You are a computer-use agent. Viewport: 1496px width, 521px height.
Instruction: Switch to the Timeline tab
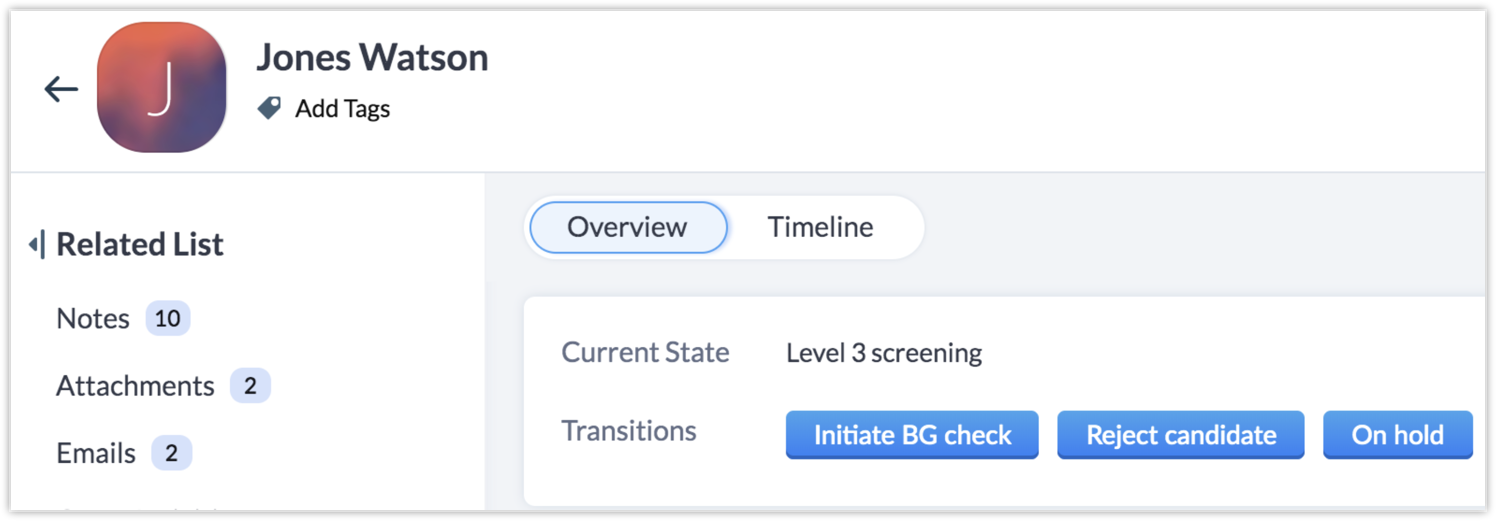pos(820,227)
